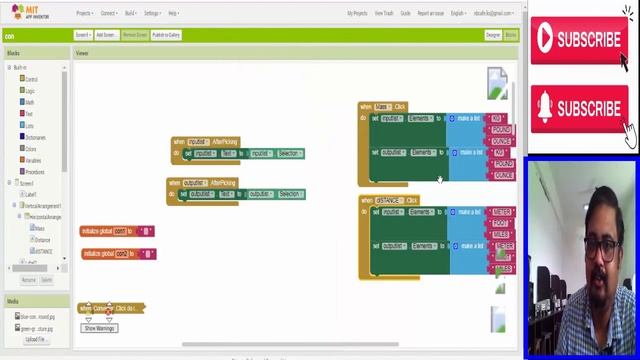Click the bell Subscribe banner

click(579, 109)
